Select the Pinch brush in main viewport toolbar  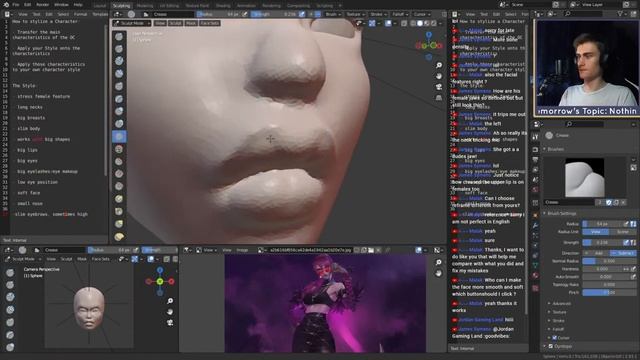[119, 211]
